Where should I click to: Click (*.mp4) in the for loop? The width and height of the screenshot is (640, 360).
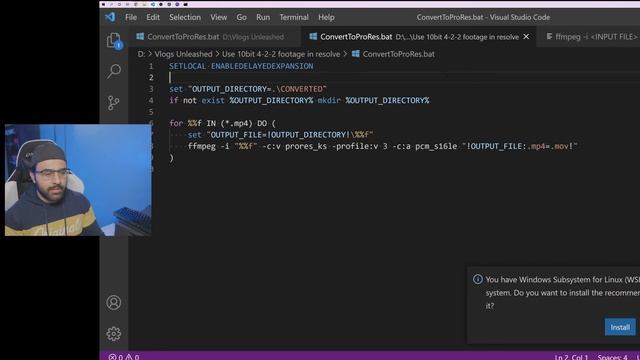point(236,123)
